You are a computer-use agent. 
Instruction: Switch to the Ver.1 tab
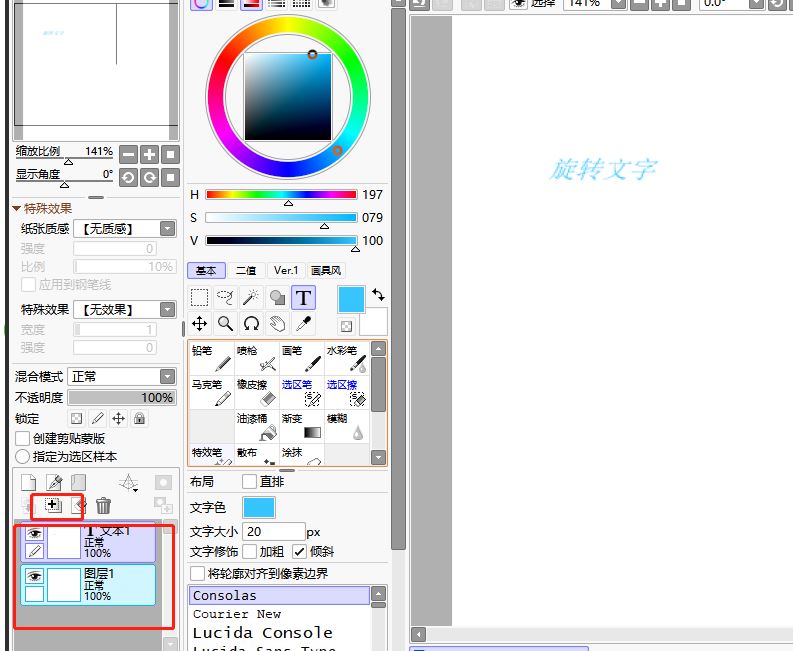286,271
